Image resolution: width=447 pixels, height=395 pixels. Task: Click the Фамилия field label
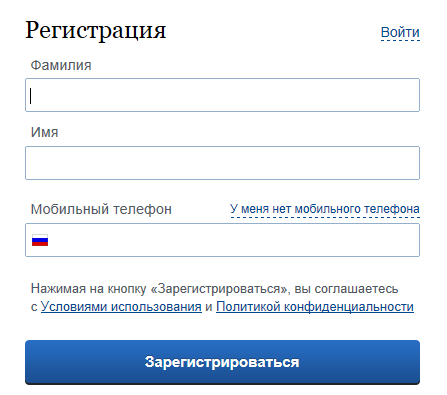(x=61, y=65)
